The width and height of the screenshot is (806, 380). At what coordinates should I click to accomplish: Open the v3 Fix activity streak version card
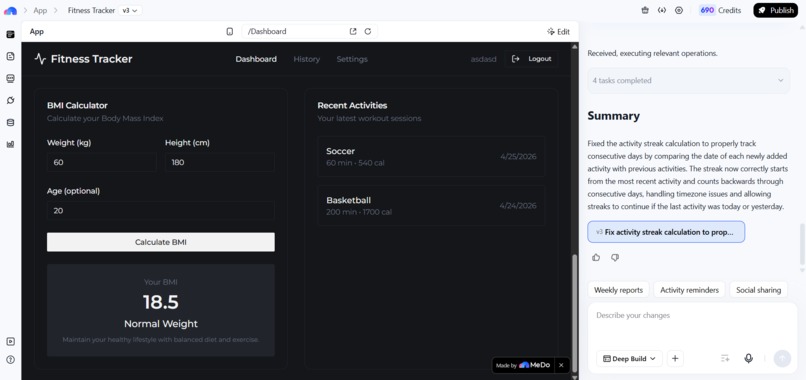pos(666,232)
